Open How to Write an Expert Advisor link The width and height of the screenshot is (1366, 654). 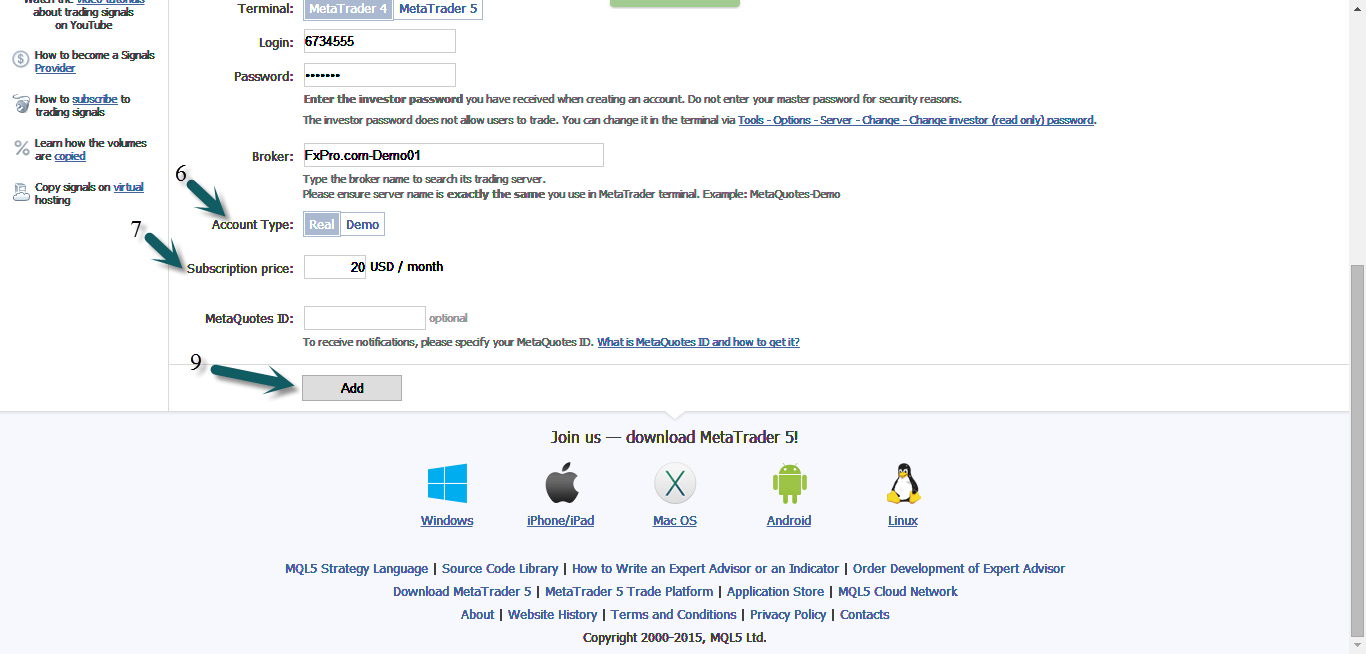(706, 569)
